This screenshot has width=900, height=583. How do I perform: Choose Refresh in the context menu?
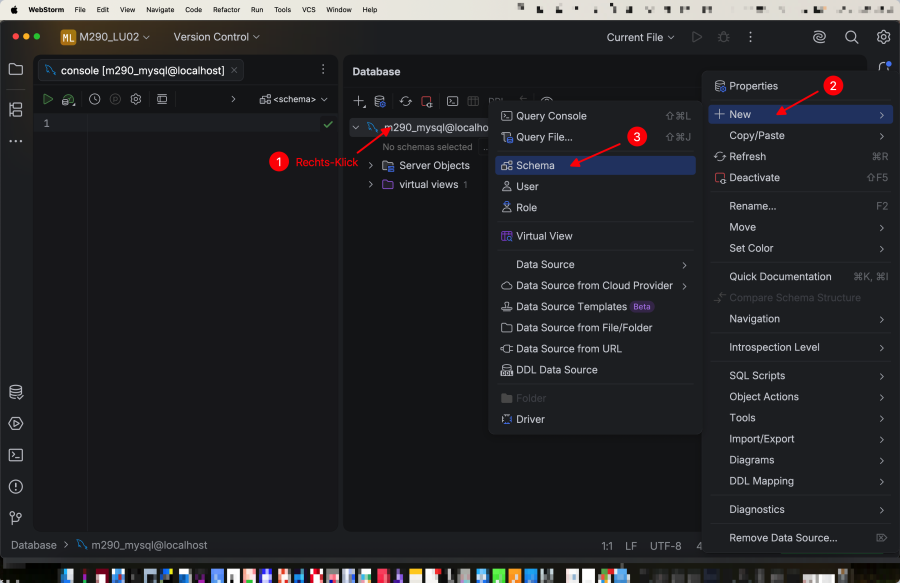pos(800,157)
